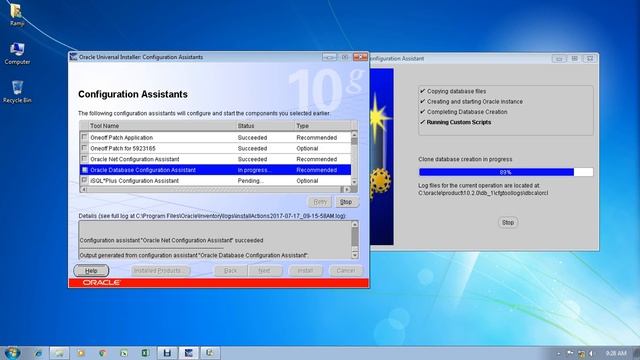
Task: Select iSQL*Plus Configuration Assistant row
Action: [x=215, y=180]
